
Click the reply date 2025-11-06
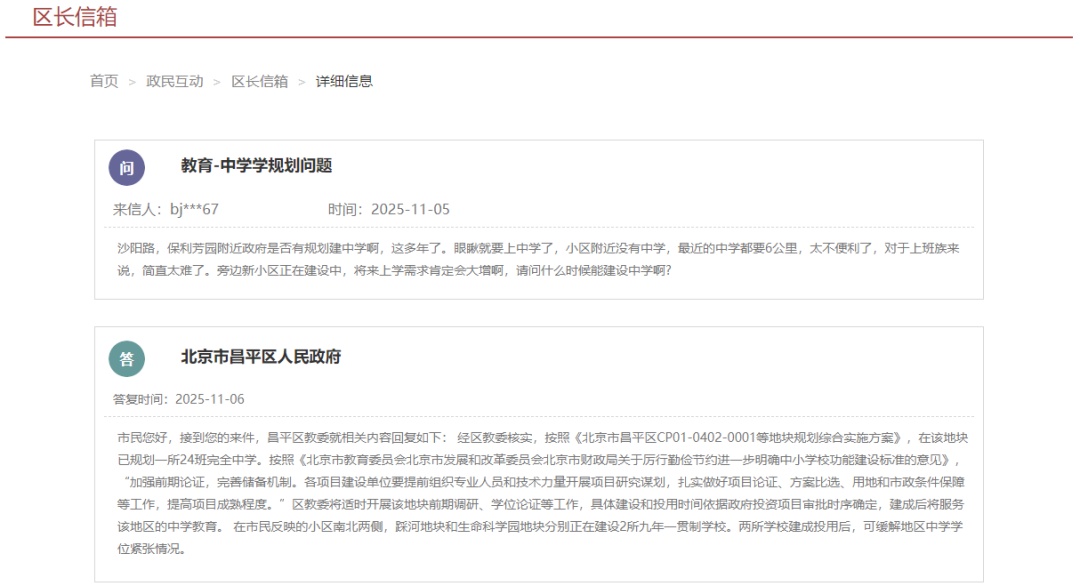[x=210, y=399]
